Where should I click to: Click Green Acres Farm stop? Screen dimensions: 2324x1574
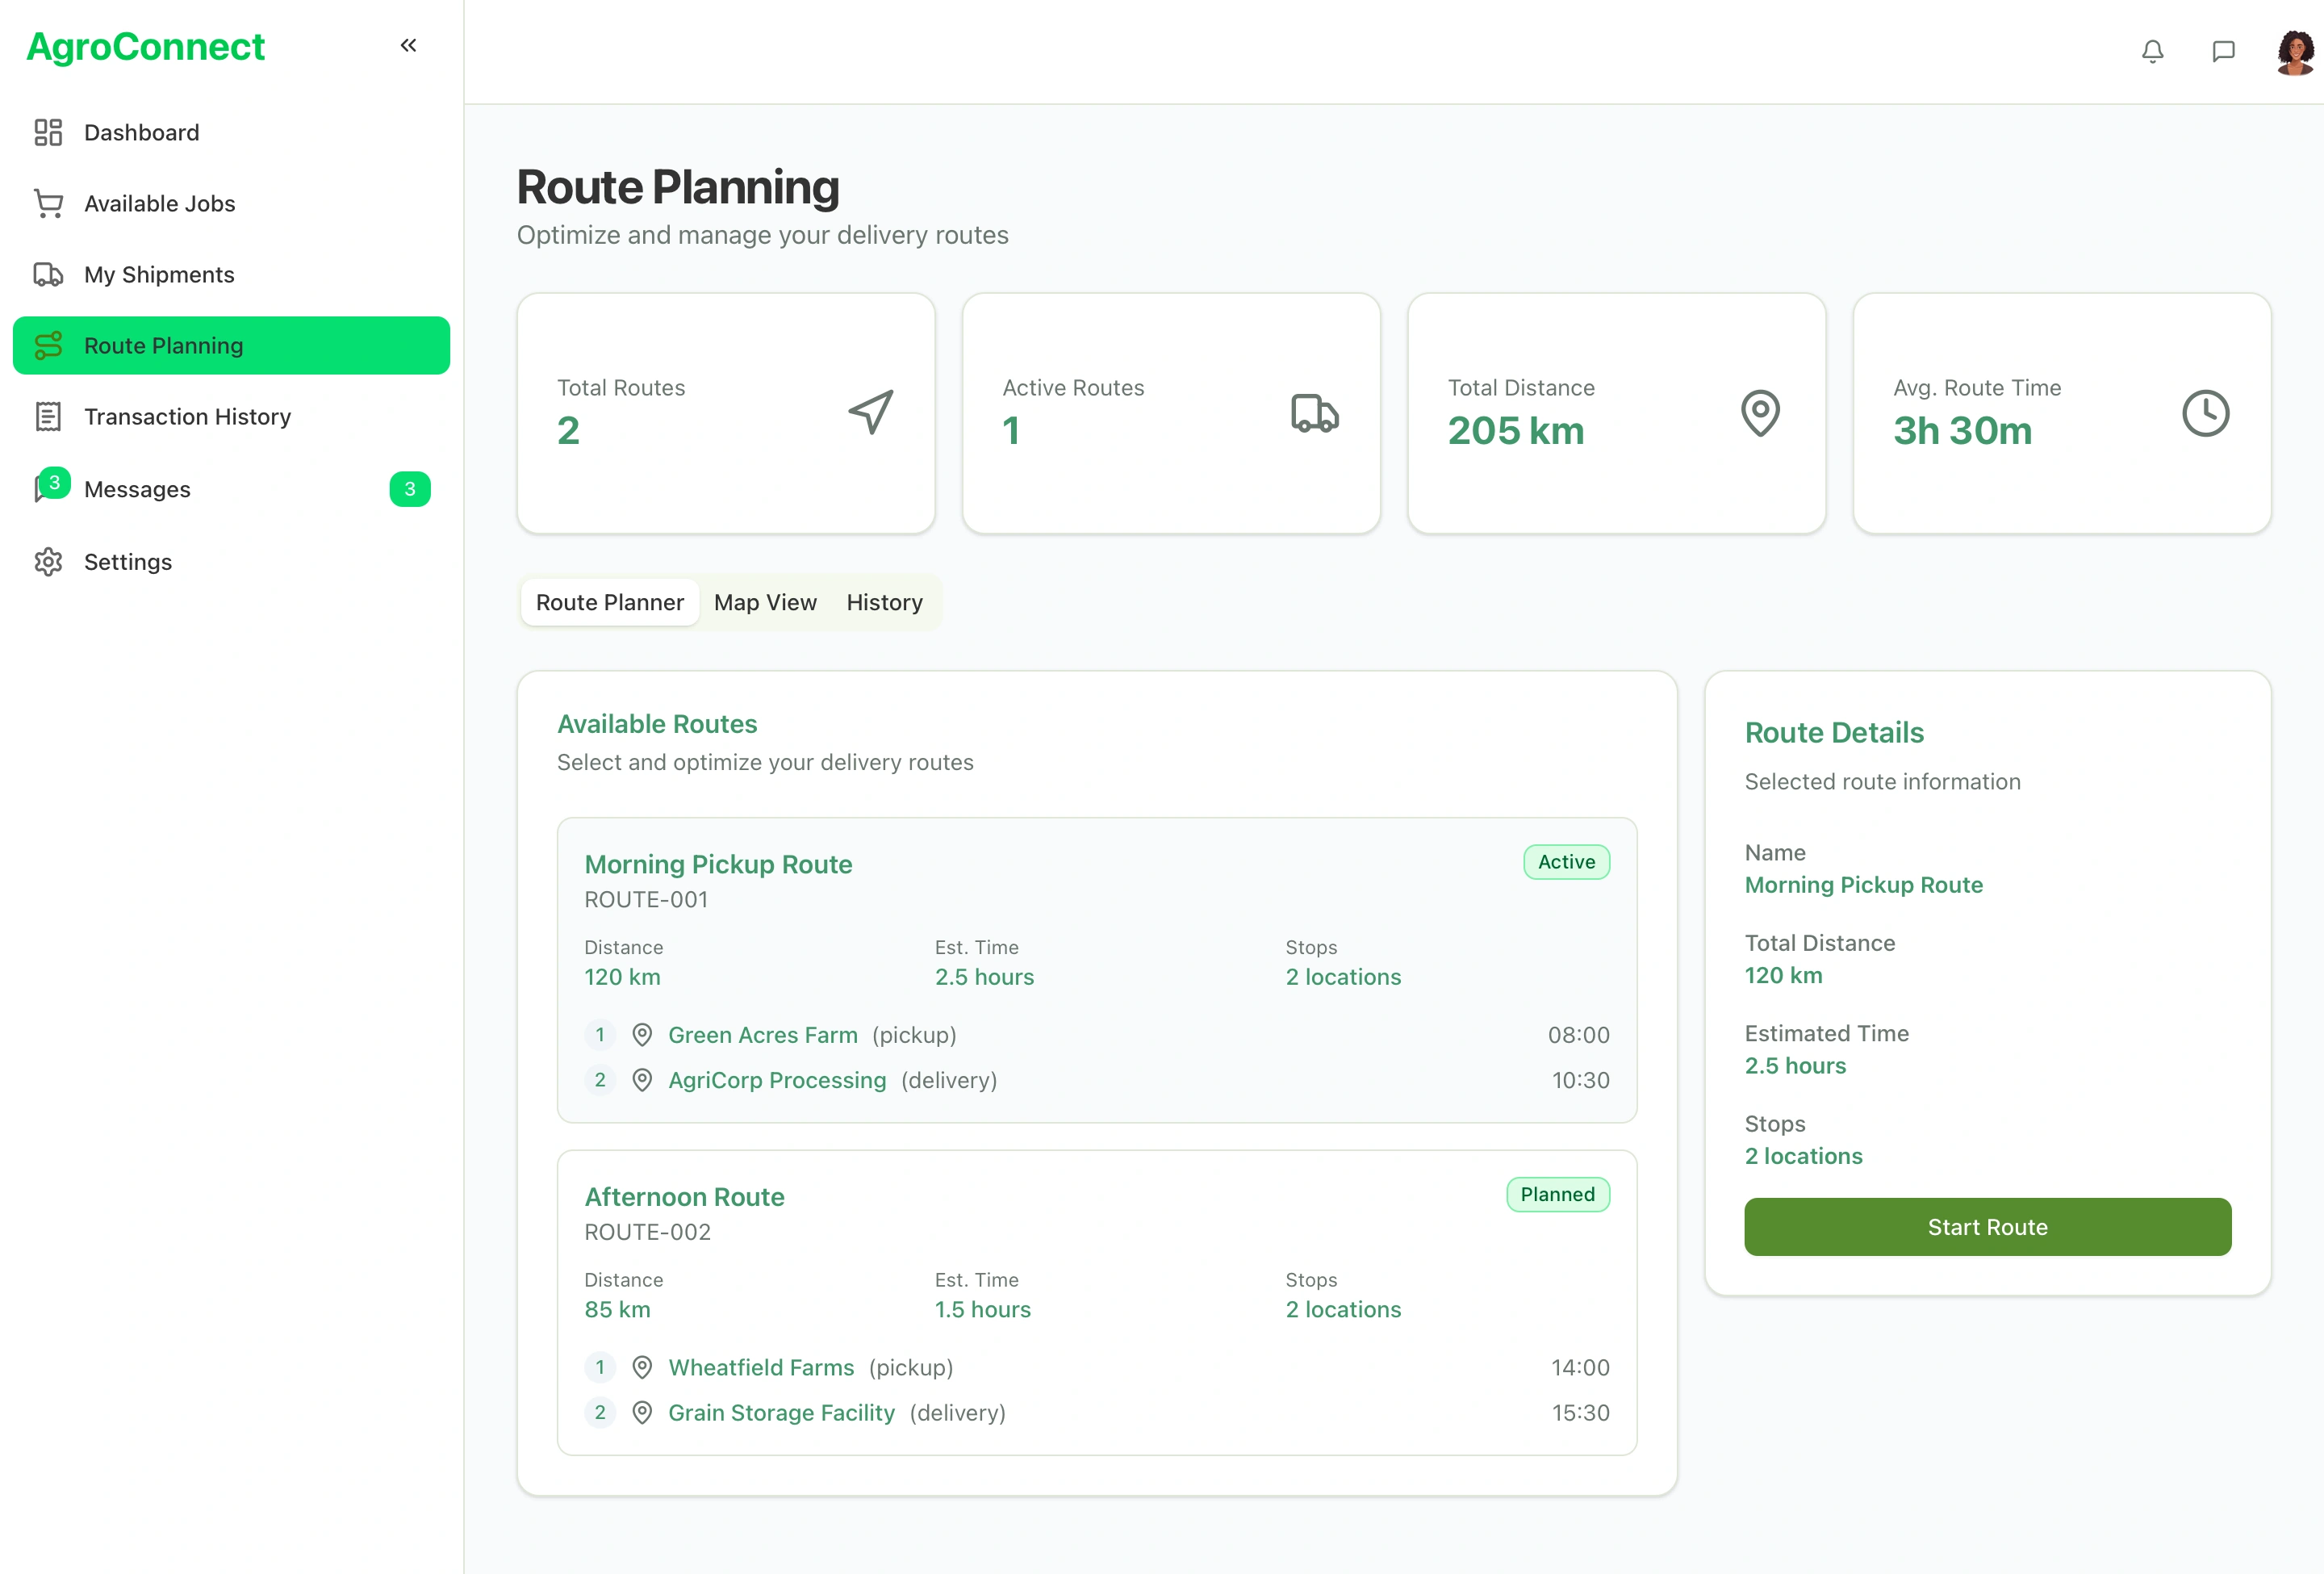point(762,1035)
